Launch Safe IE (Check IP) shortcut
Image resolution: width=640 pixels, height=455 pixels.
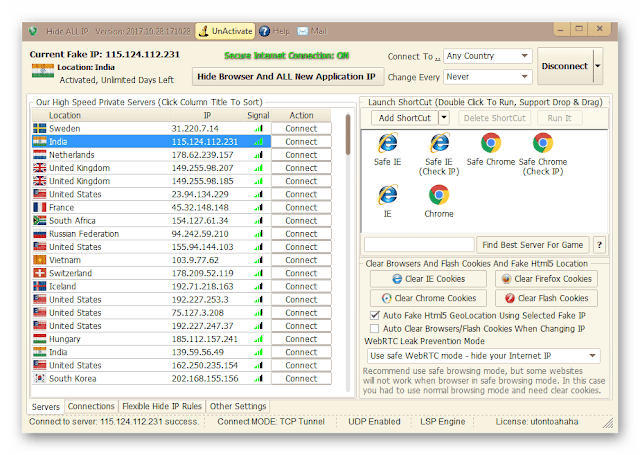[439, 154]
